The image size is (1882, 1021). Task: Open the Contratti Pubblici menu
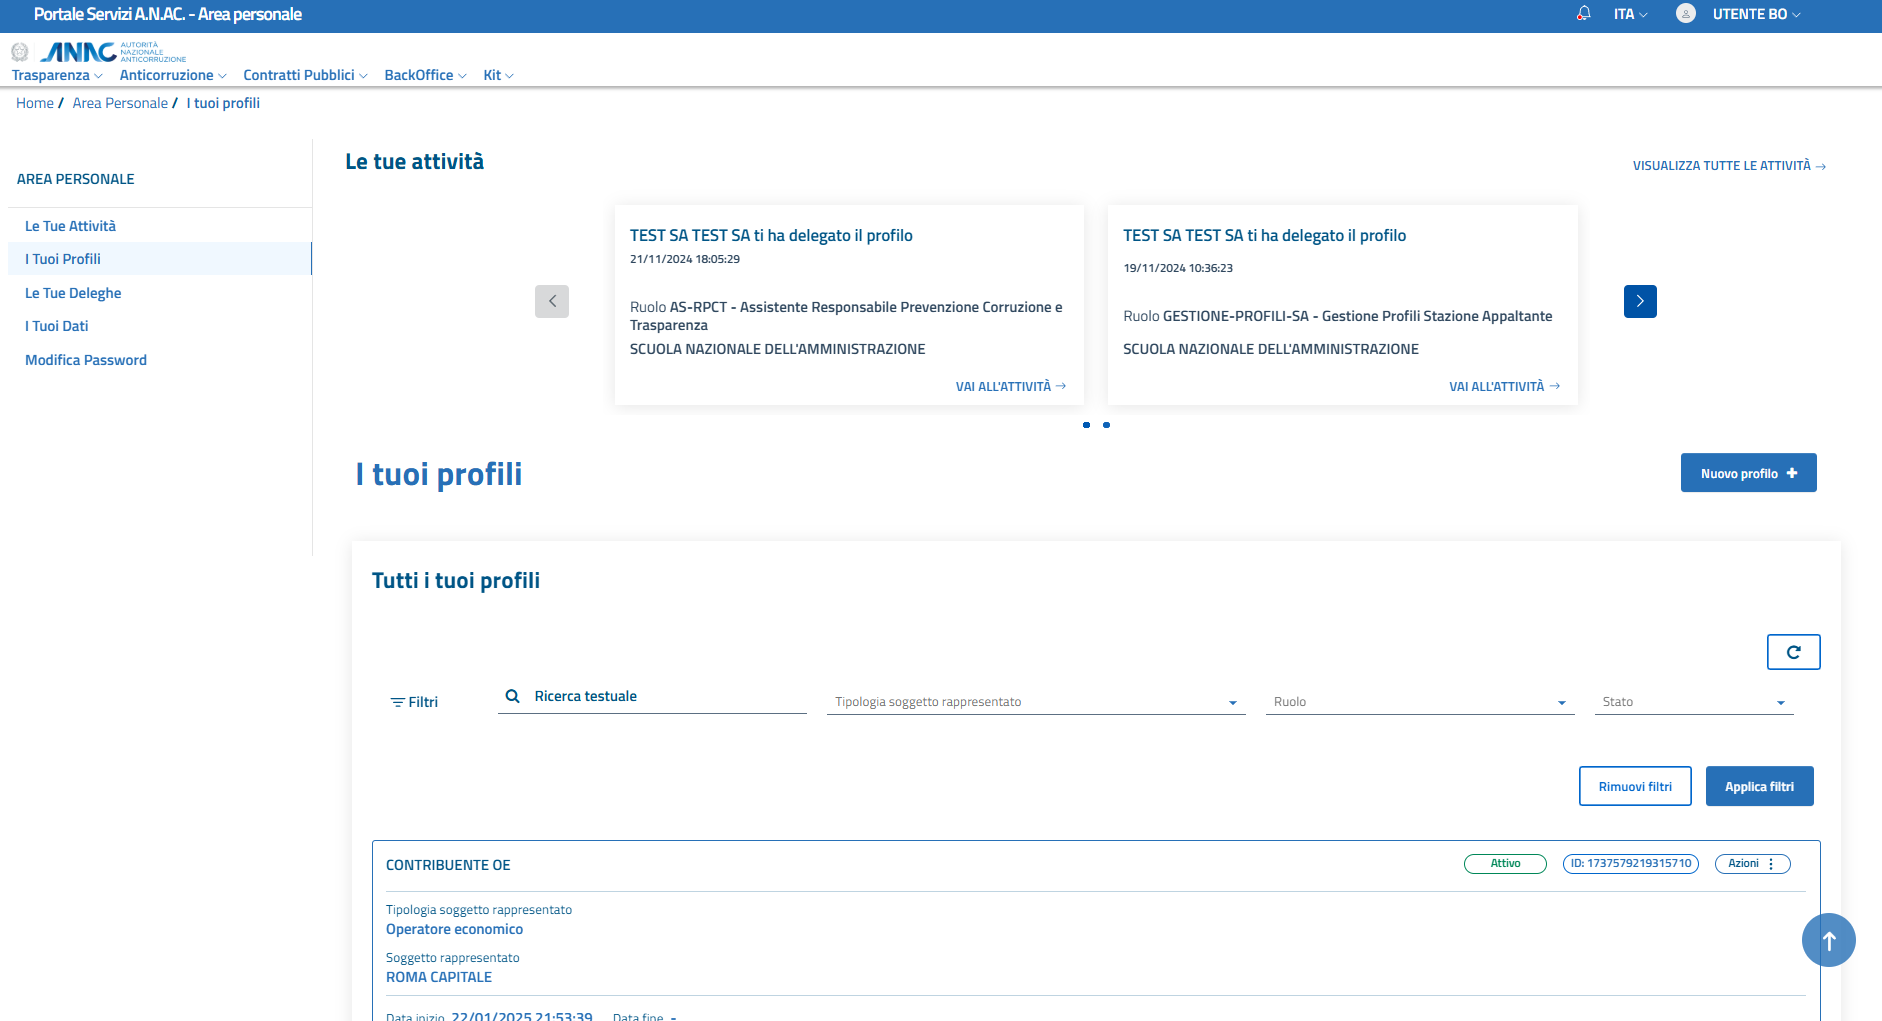tap(305, 75)
